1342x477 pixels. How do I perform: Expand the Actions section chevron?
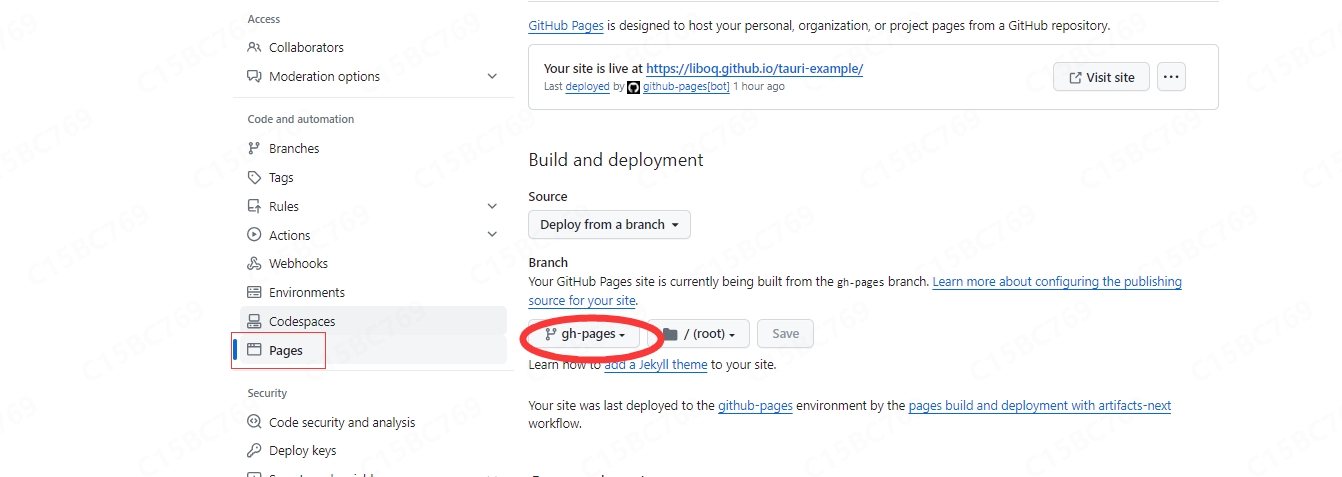492,235
